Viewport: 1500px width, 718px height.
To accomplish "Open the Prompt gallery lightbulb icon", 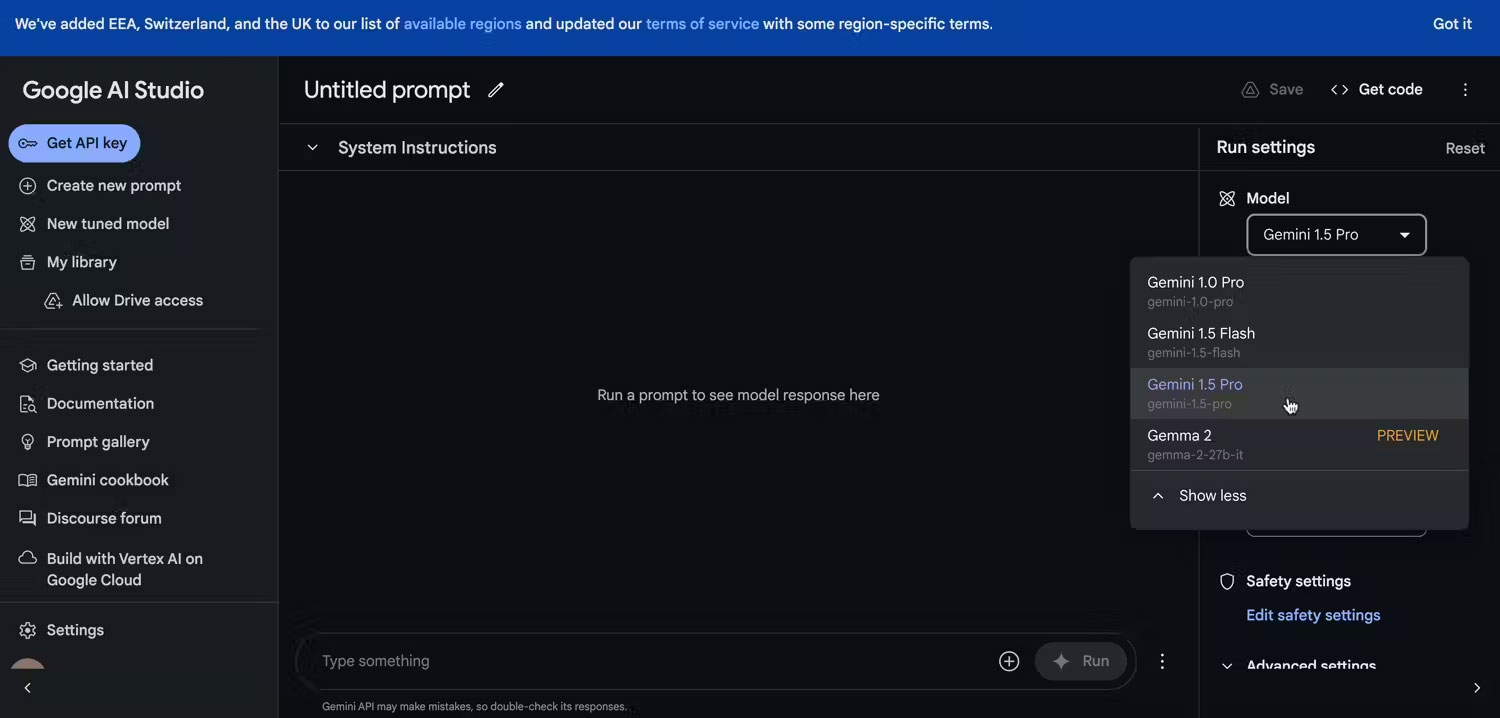I will pos(27,441).
